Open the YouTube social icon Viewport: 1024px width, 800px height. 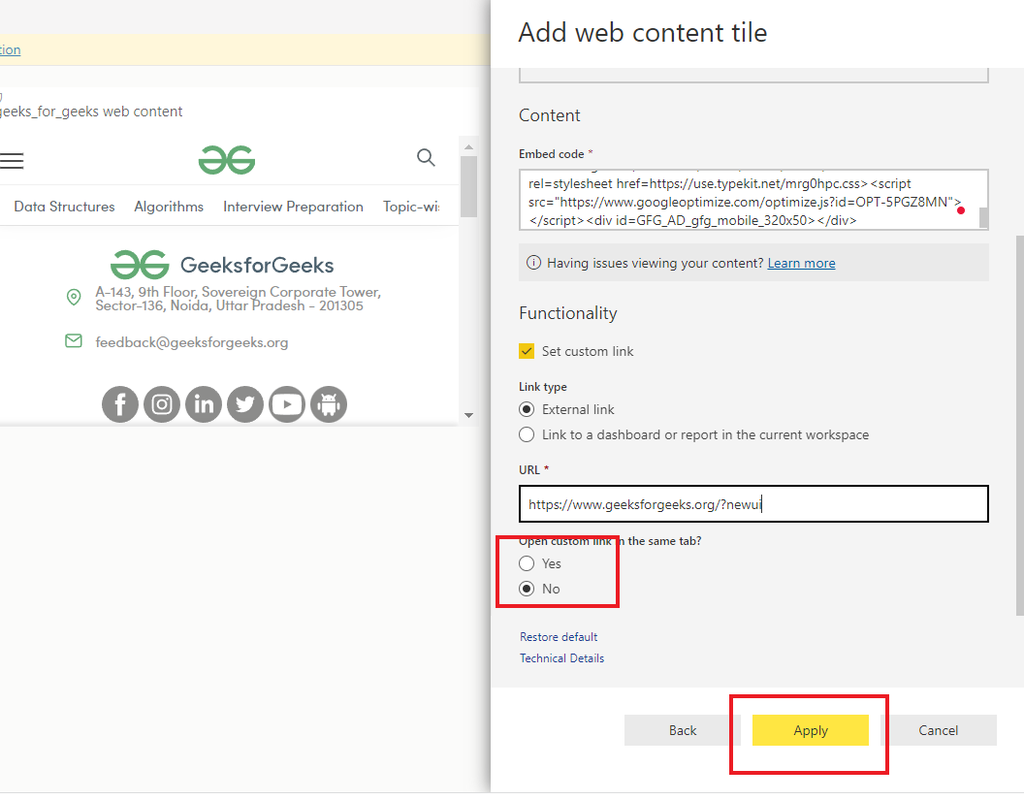[x=287, y=405]
